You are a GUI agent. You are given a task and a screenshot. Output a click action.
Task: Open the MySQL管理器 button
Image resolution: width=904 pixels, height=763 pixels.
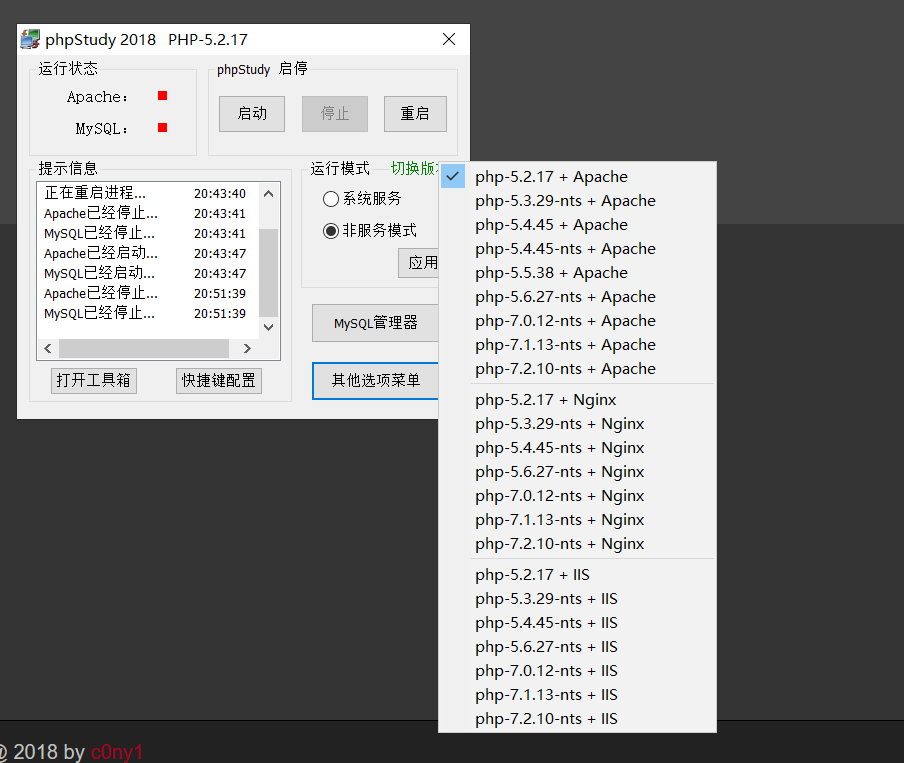point(375,323)
